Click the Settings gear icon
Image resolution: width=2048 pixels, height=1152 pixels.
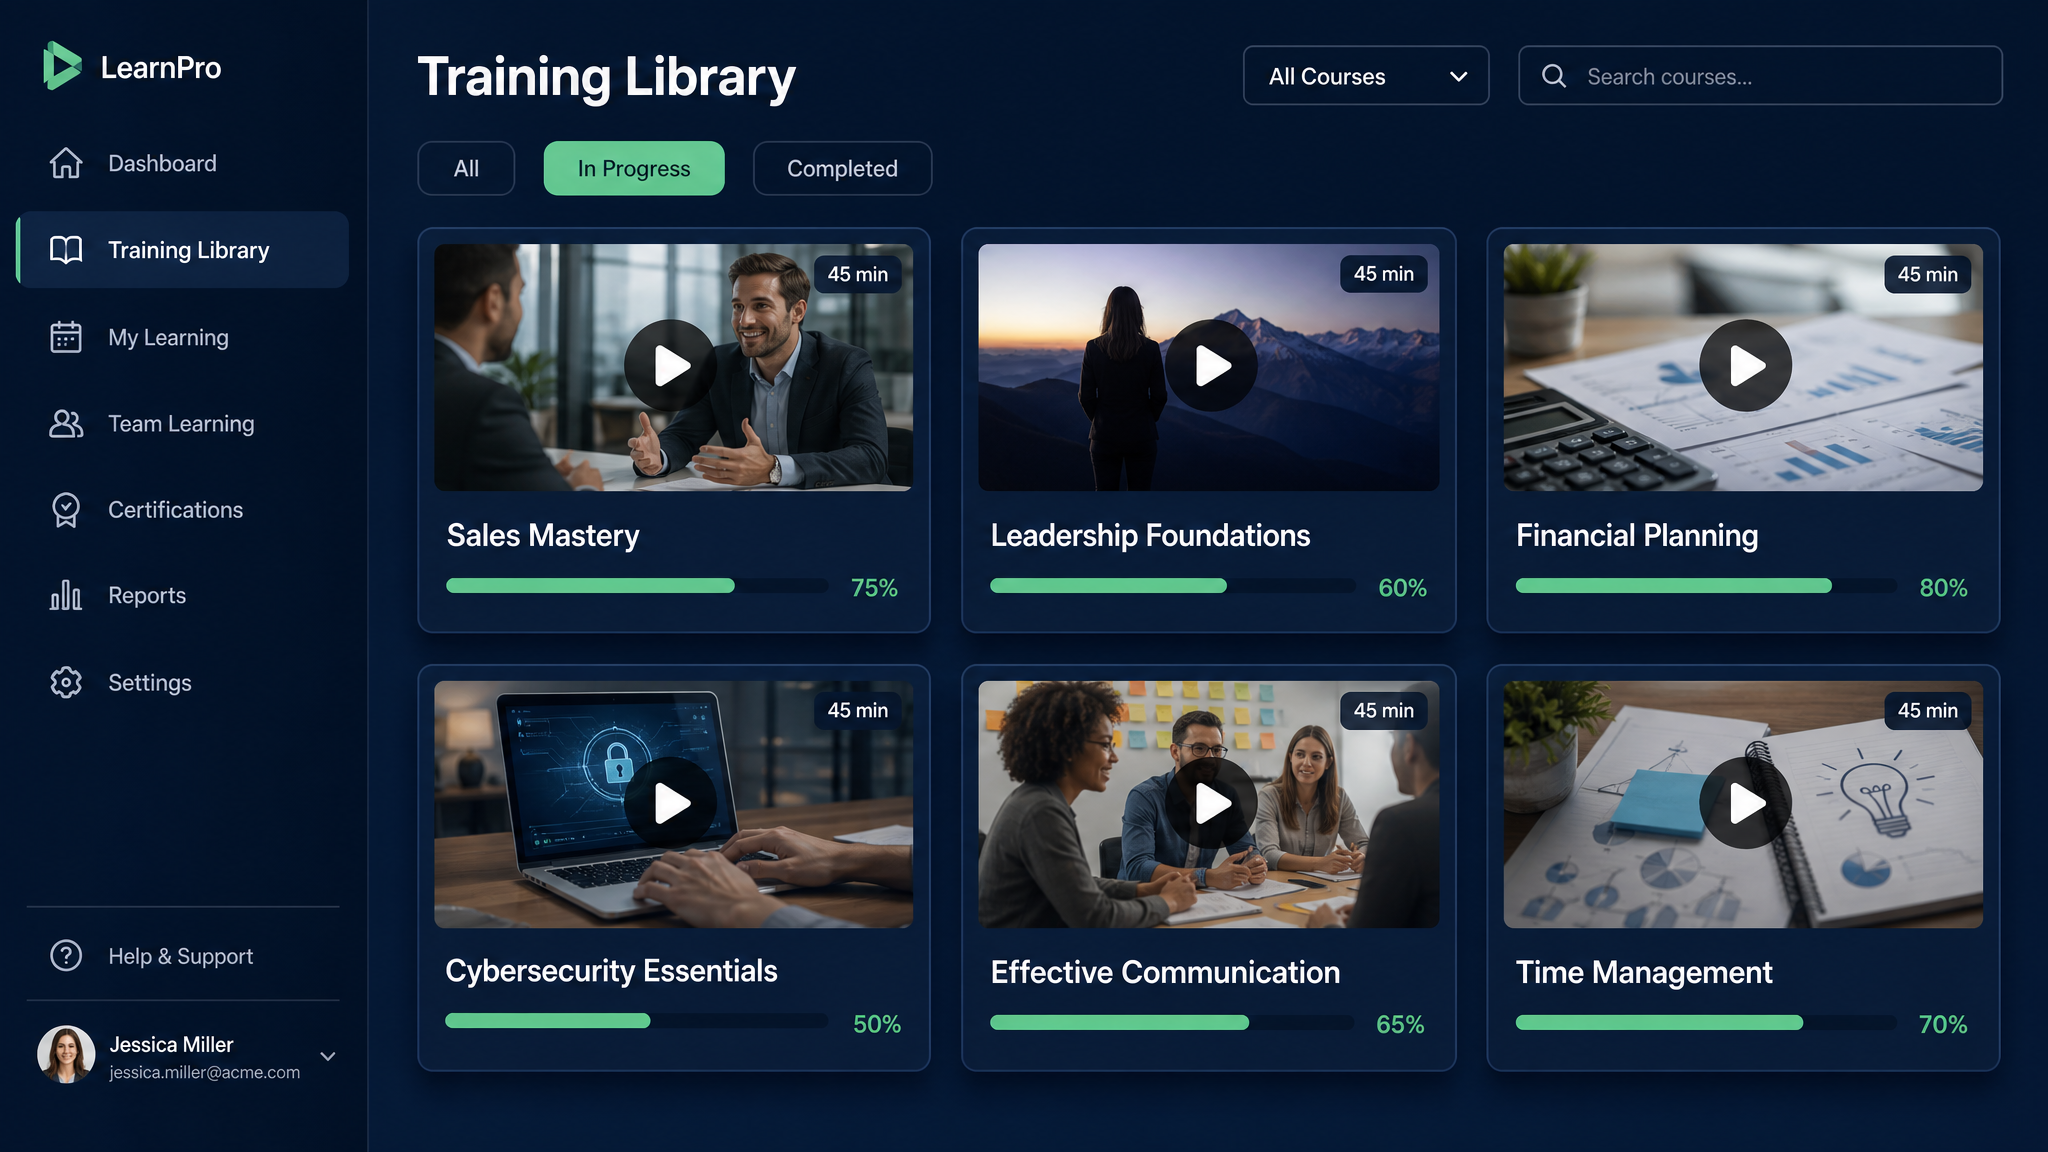tap(66, 682)
